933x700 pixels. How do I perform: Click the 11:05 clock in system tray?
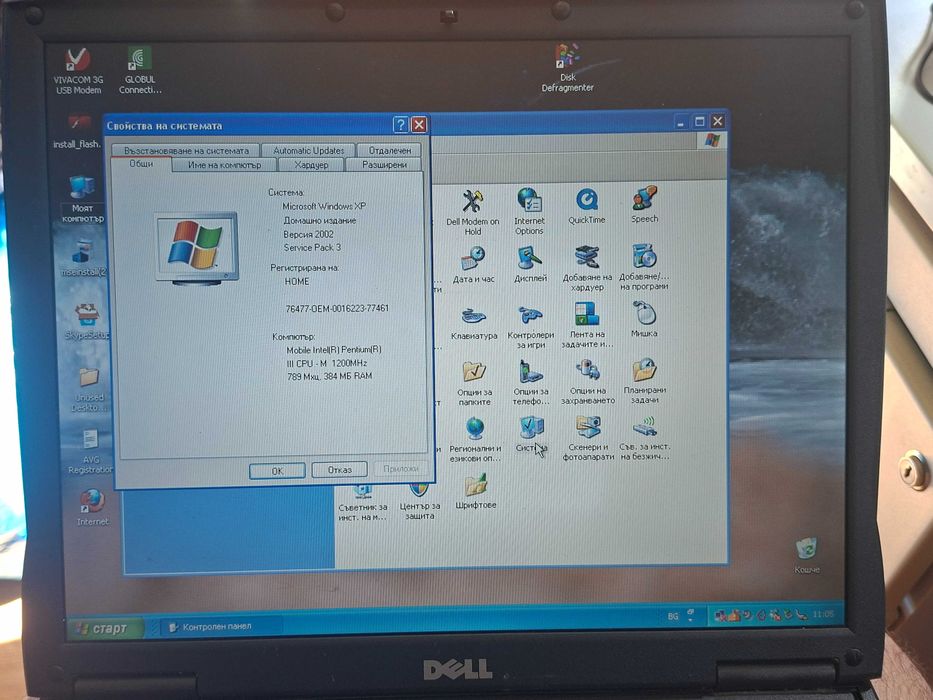pos(823,614)
